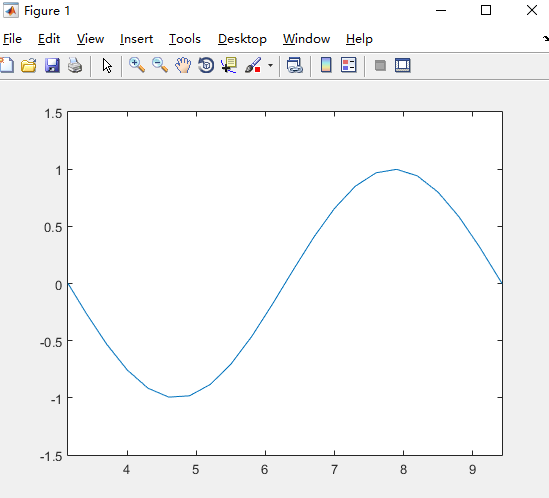Expand the brush color dropdown arrow
This screenshot has width=549, height=498.
click(x=270, y=65)
